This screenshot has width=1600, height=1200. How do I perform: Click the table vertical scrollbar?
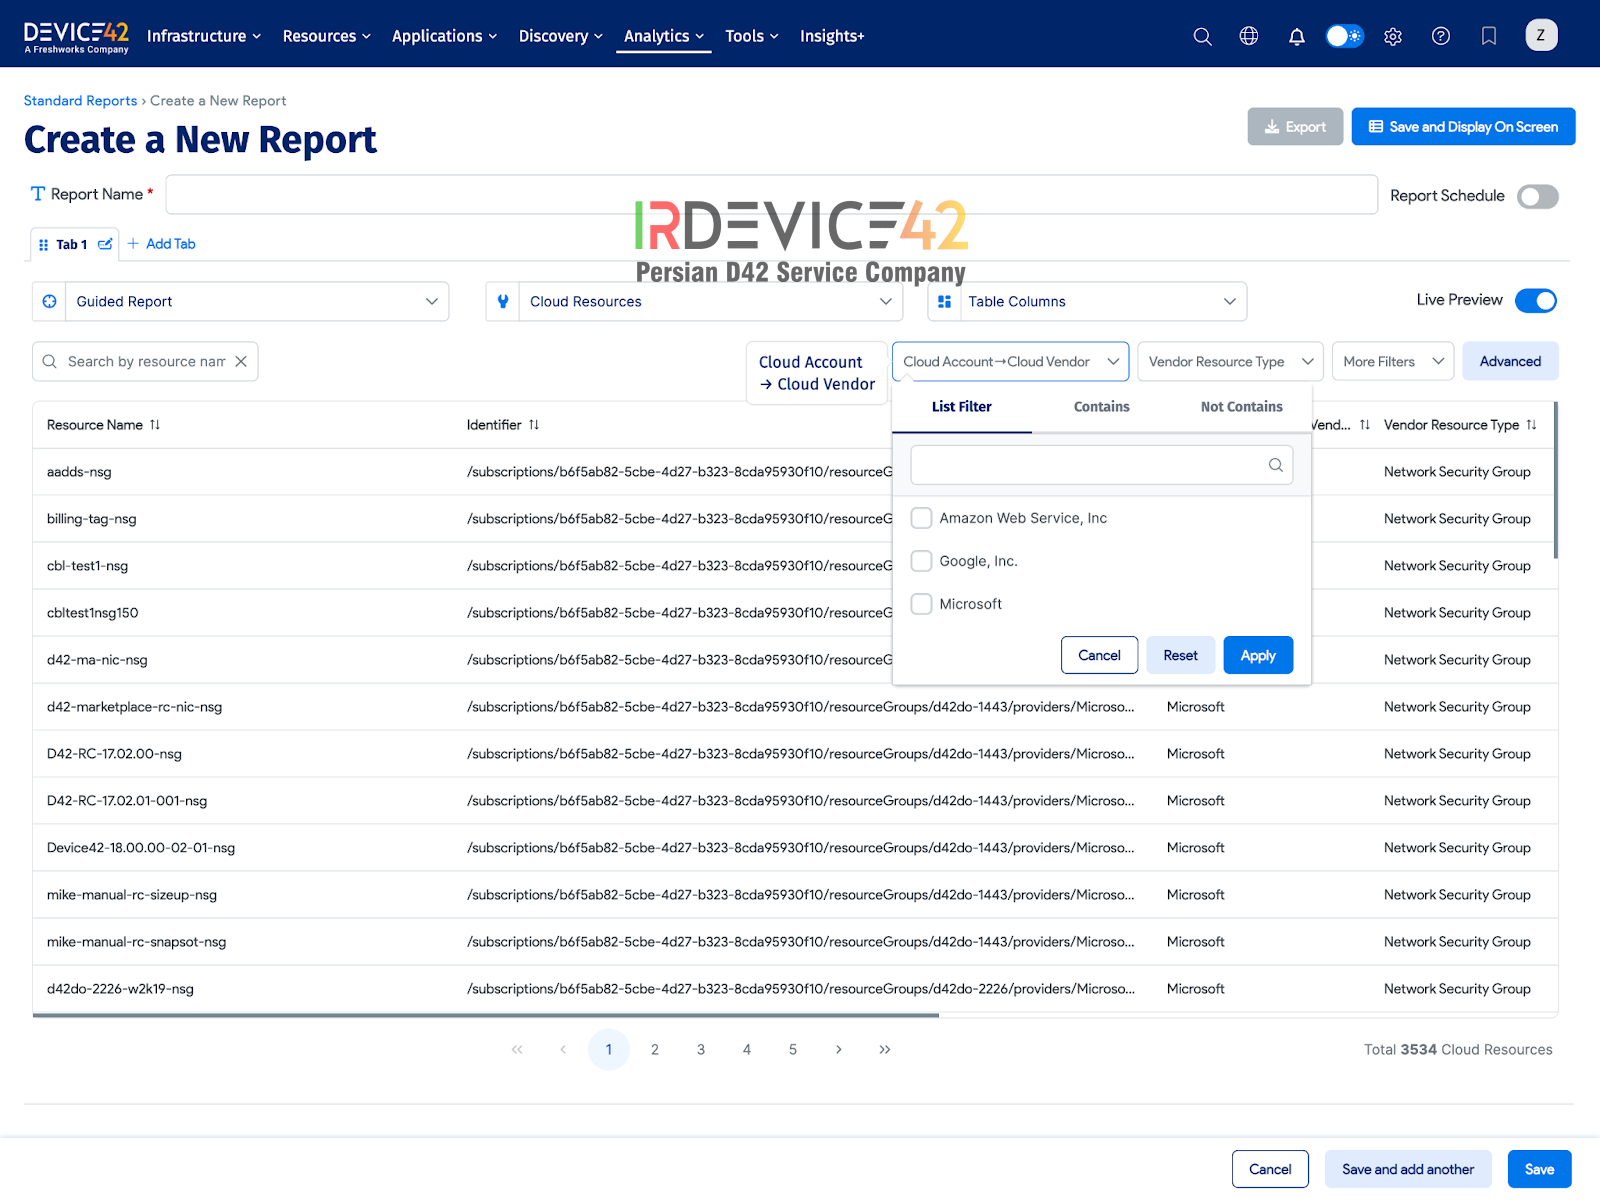click(1555, 480)
